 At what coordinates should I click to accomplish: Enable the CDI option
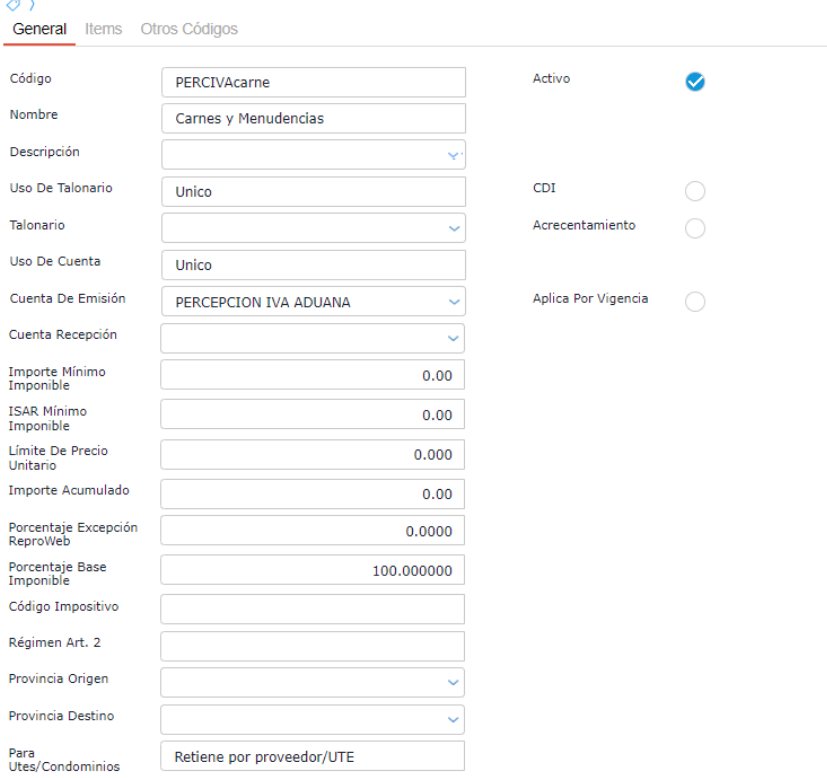[695, 191]
